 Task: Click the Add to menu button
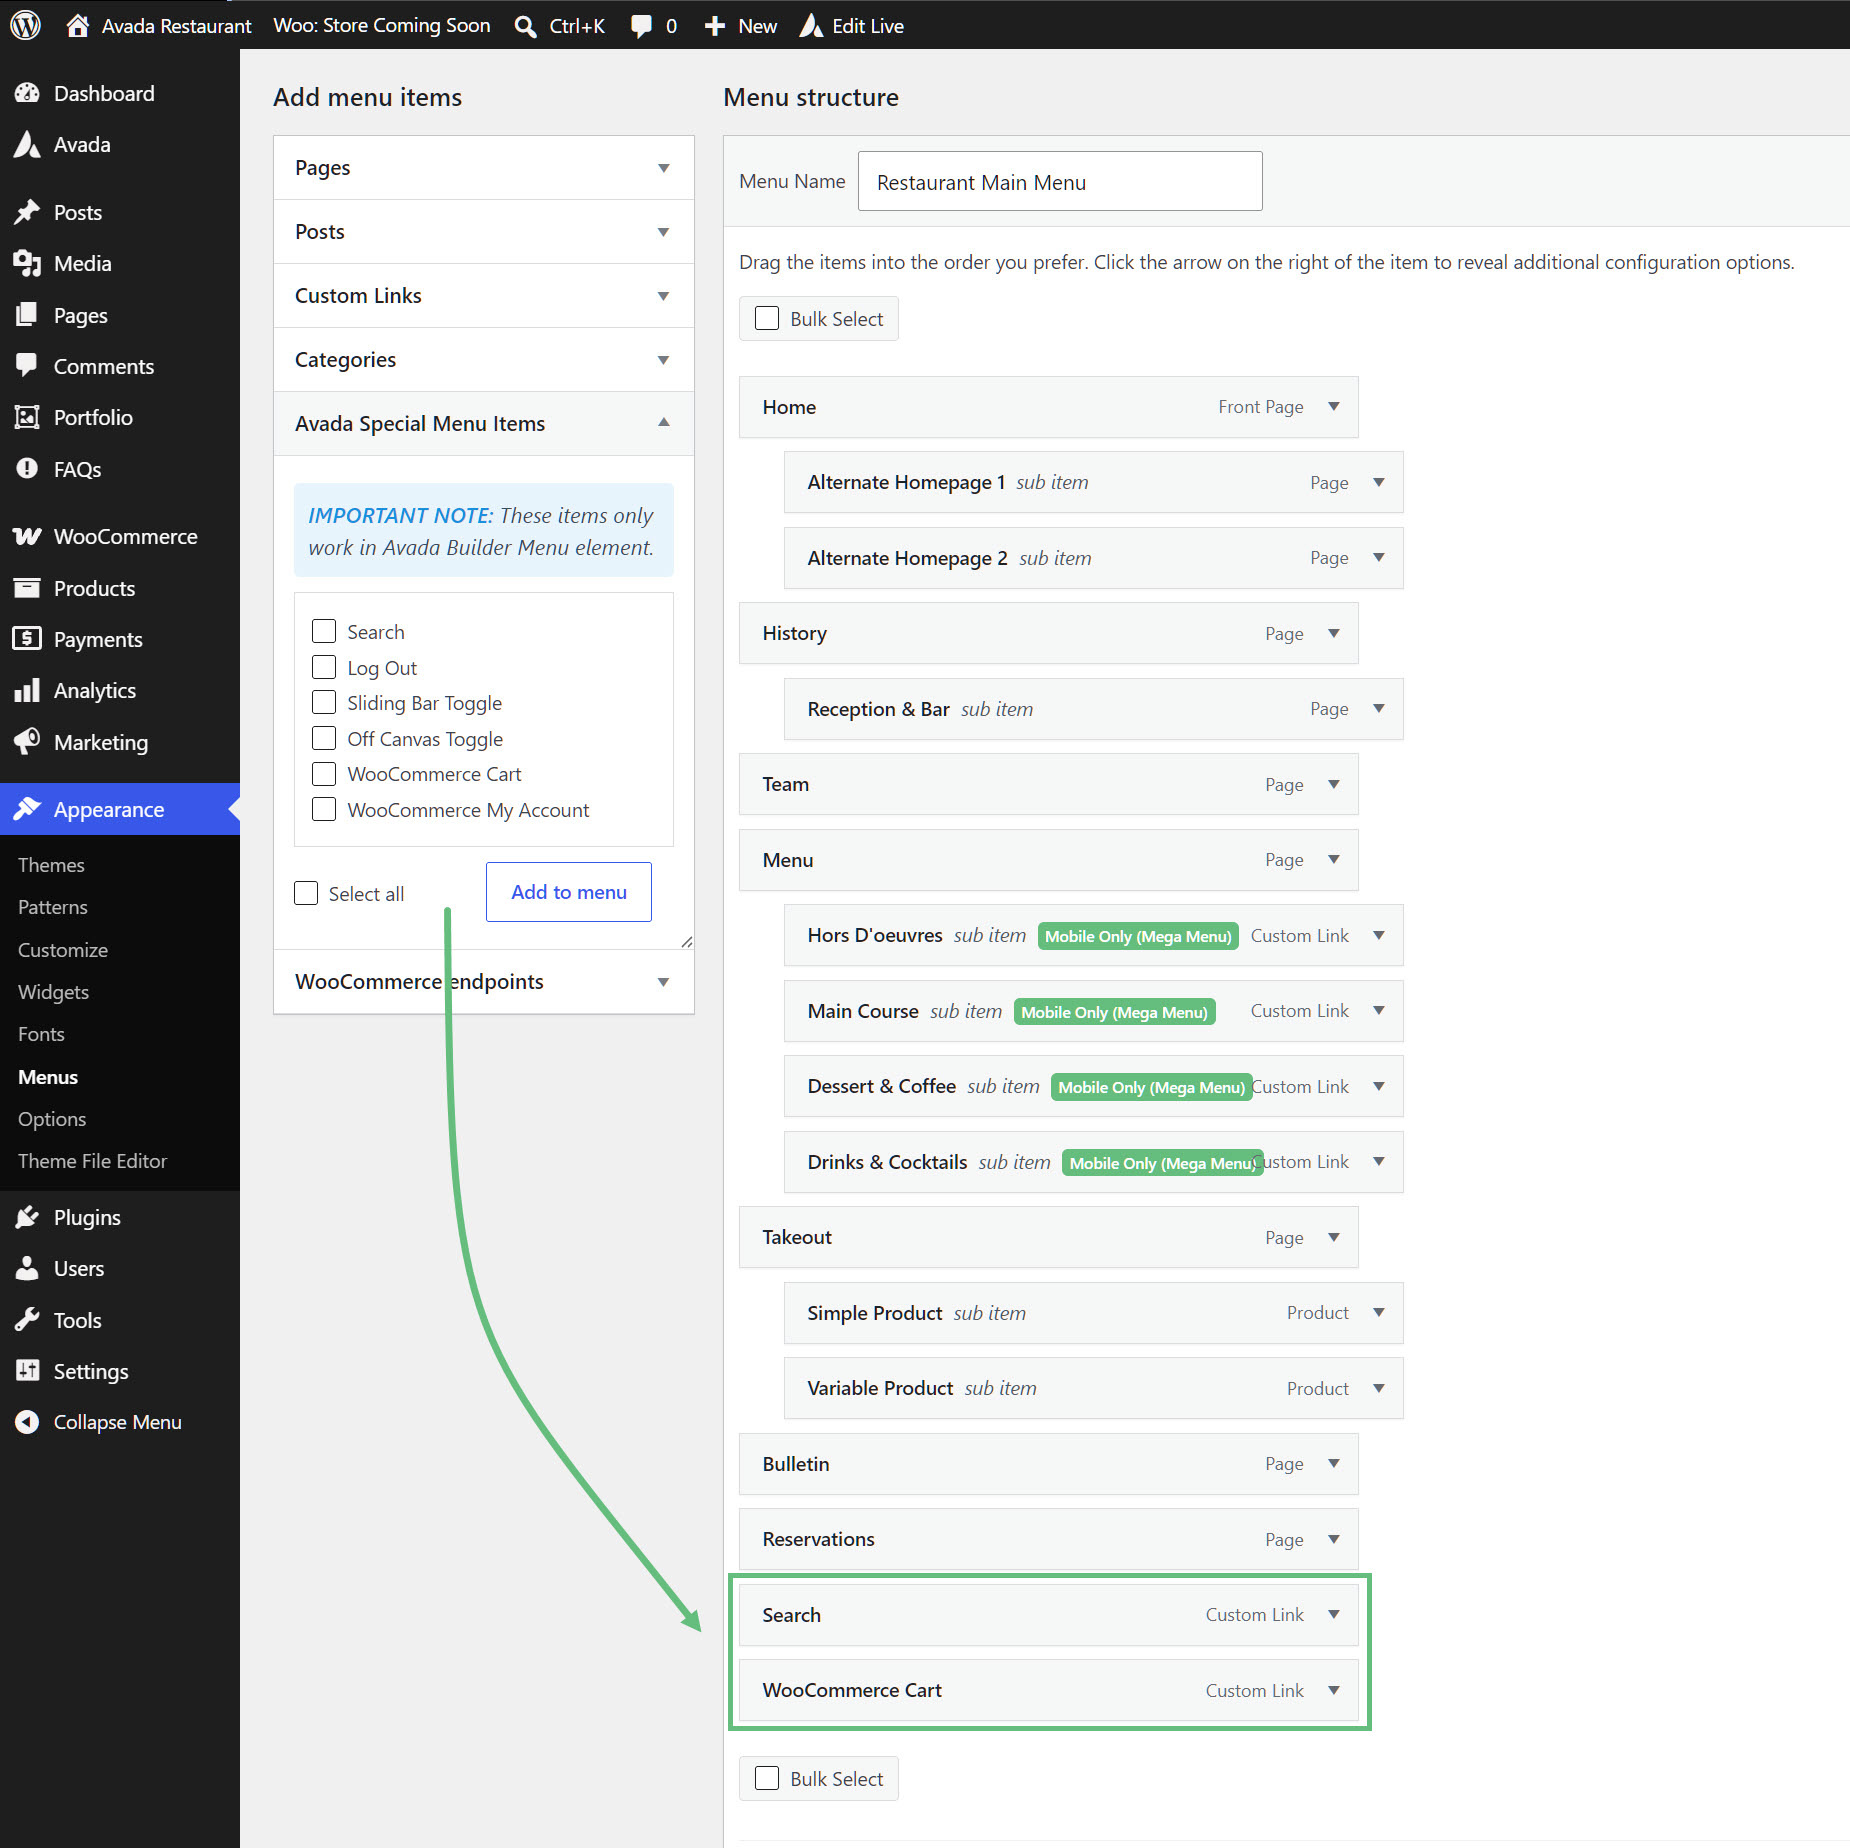click(569, 892)
